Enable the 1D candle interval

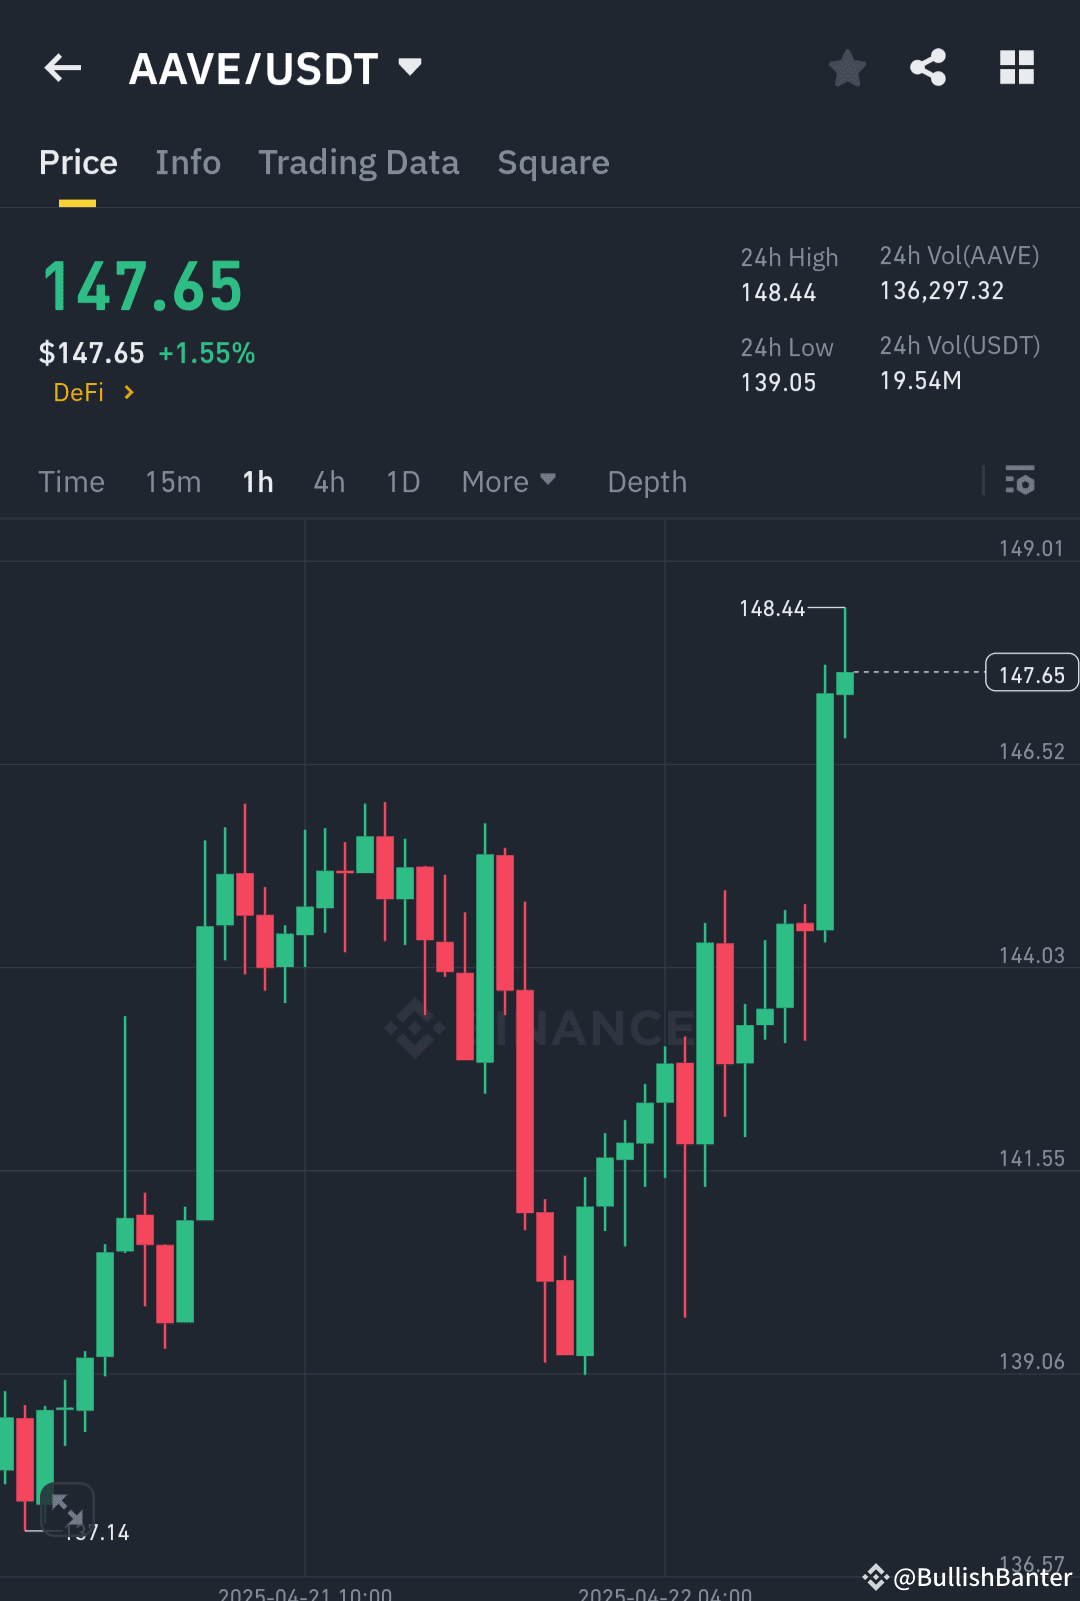(403, 481)
